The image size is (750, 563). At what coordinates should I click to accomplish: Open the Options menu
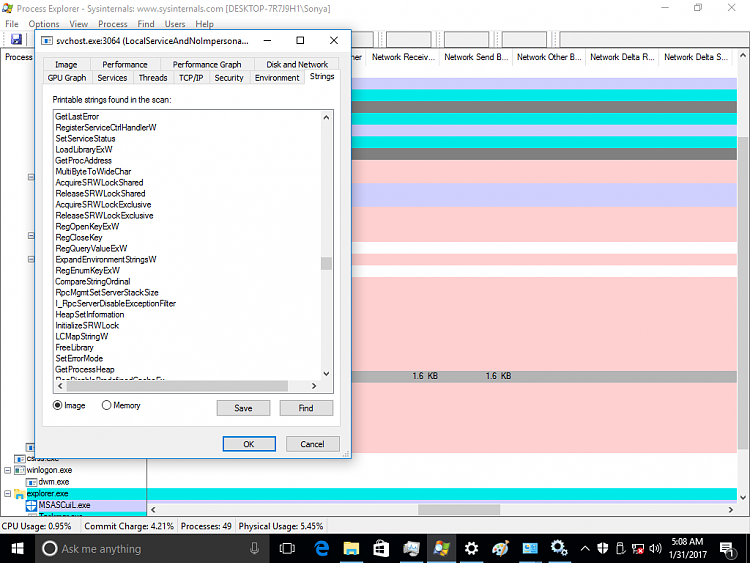pyautogui.click(x=44, y=24)
